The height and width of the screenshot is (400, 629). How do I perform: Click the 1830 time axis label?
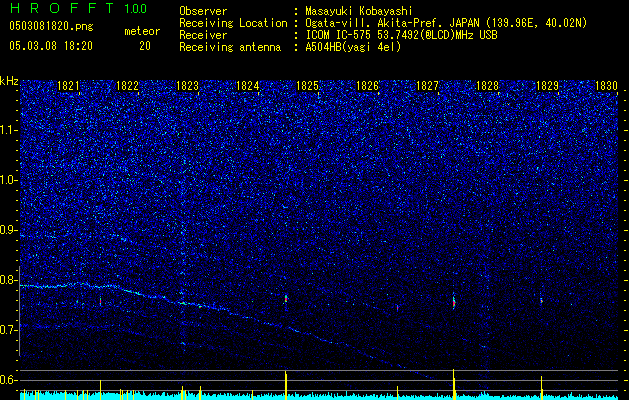click(606, 86)
